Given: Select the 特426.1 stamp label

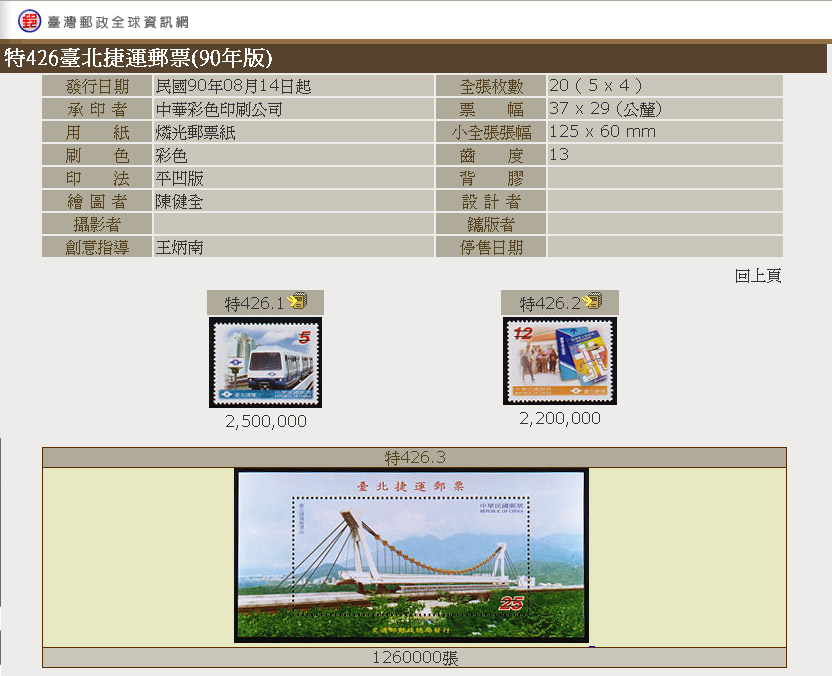Looking at the screenshot, I should [254, 303].
